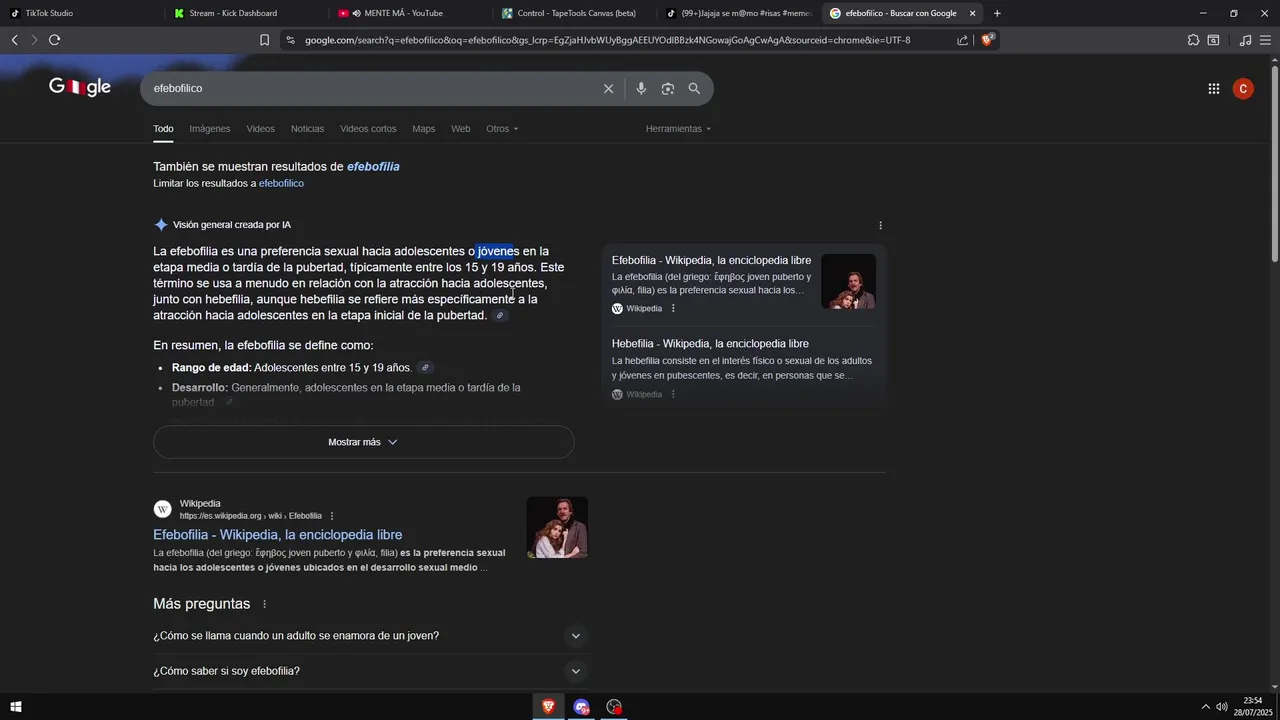
Task: Open Efebofilia - Wikipedia main result link
Action: (277, 535)
